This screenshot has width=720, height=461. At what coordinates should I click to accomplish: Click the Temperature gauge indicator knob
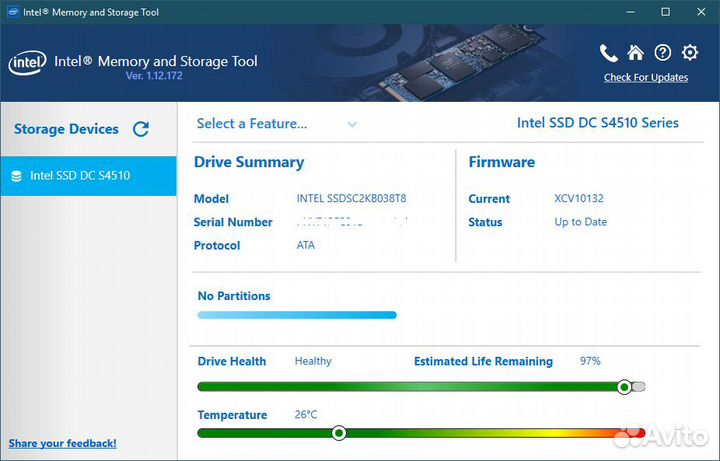coord(339,433)
